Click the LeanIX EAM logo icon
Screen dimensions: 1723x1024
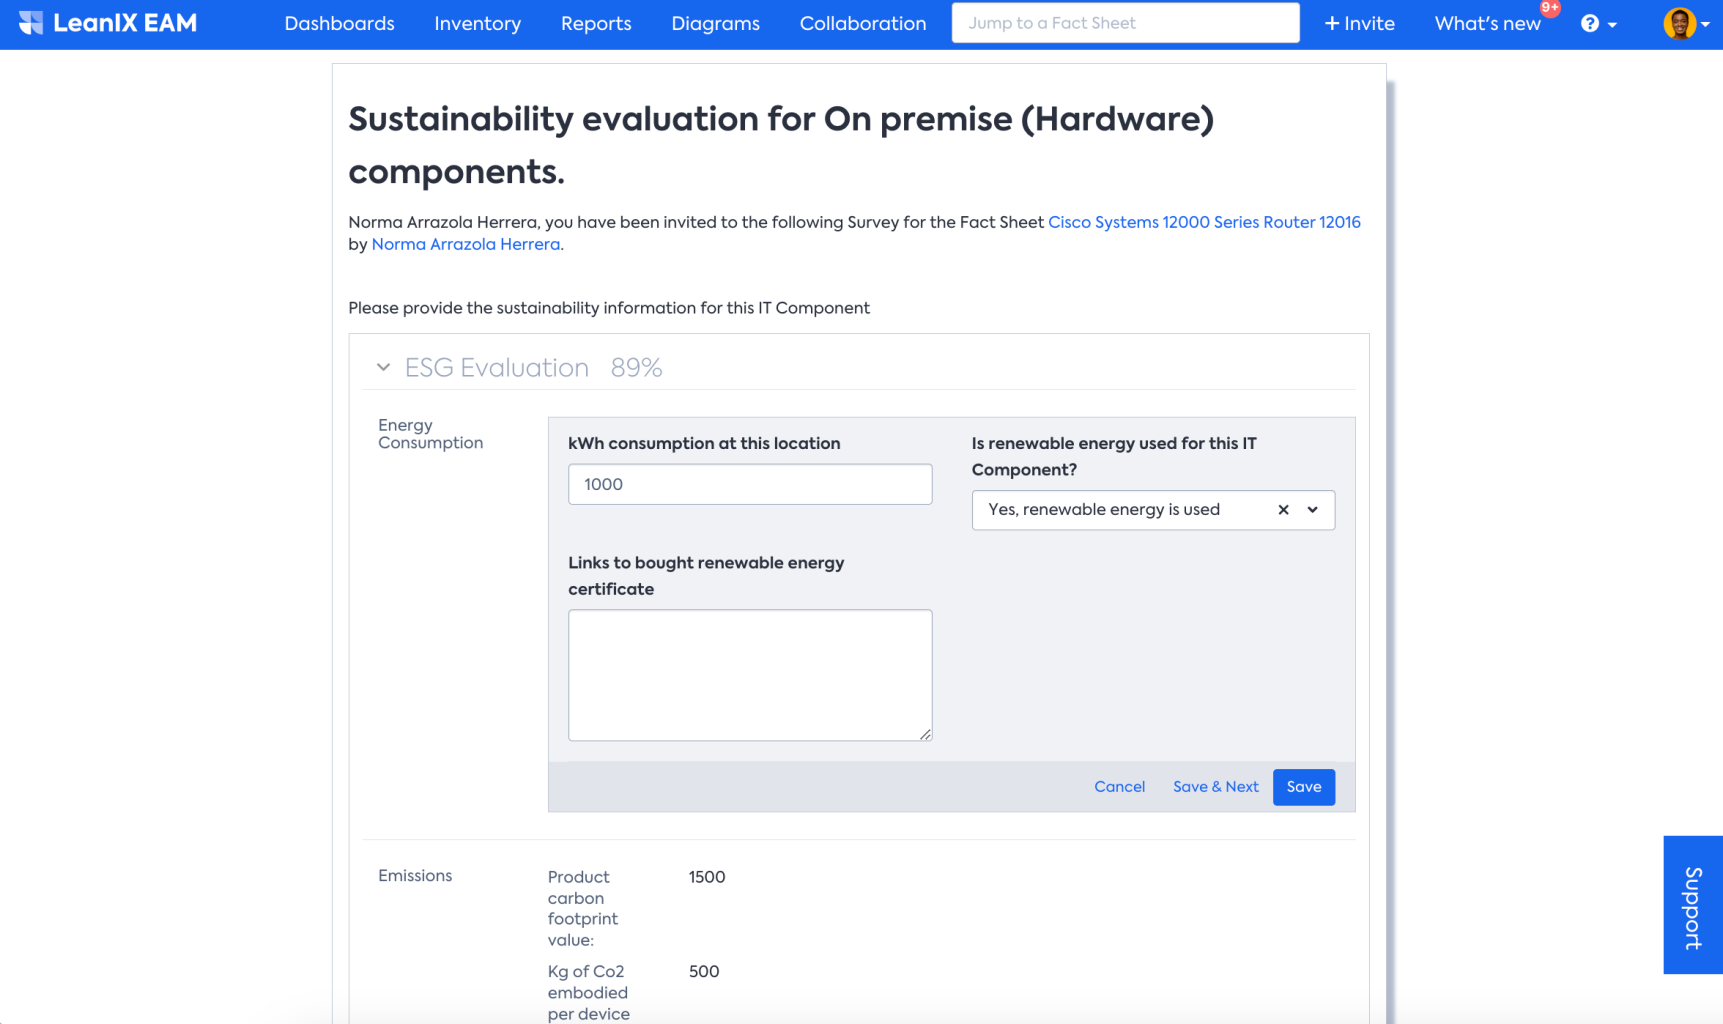pyautogui.click(x=31, y=23)
